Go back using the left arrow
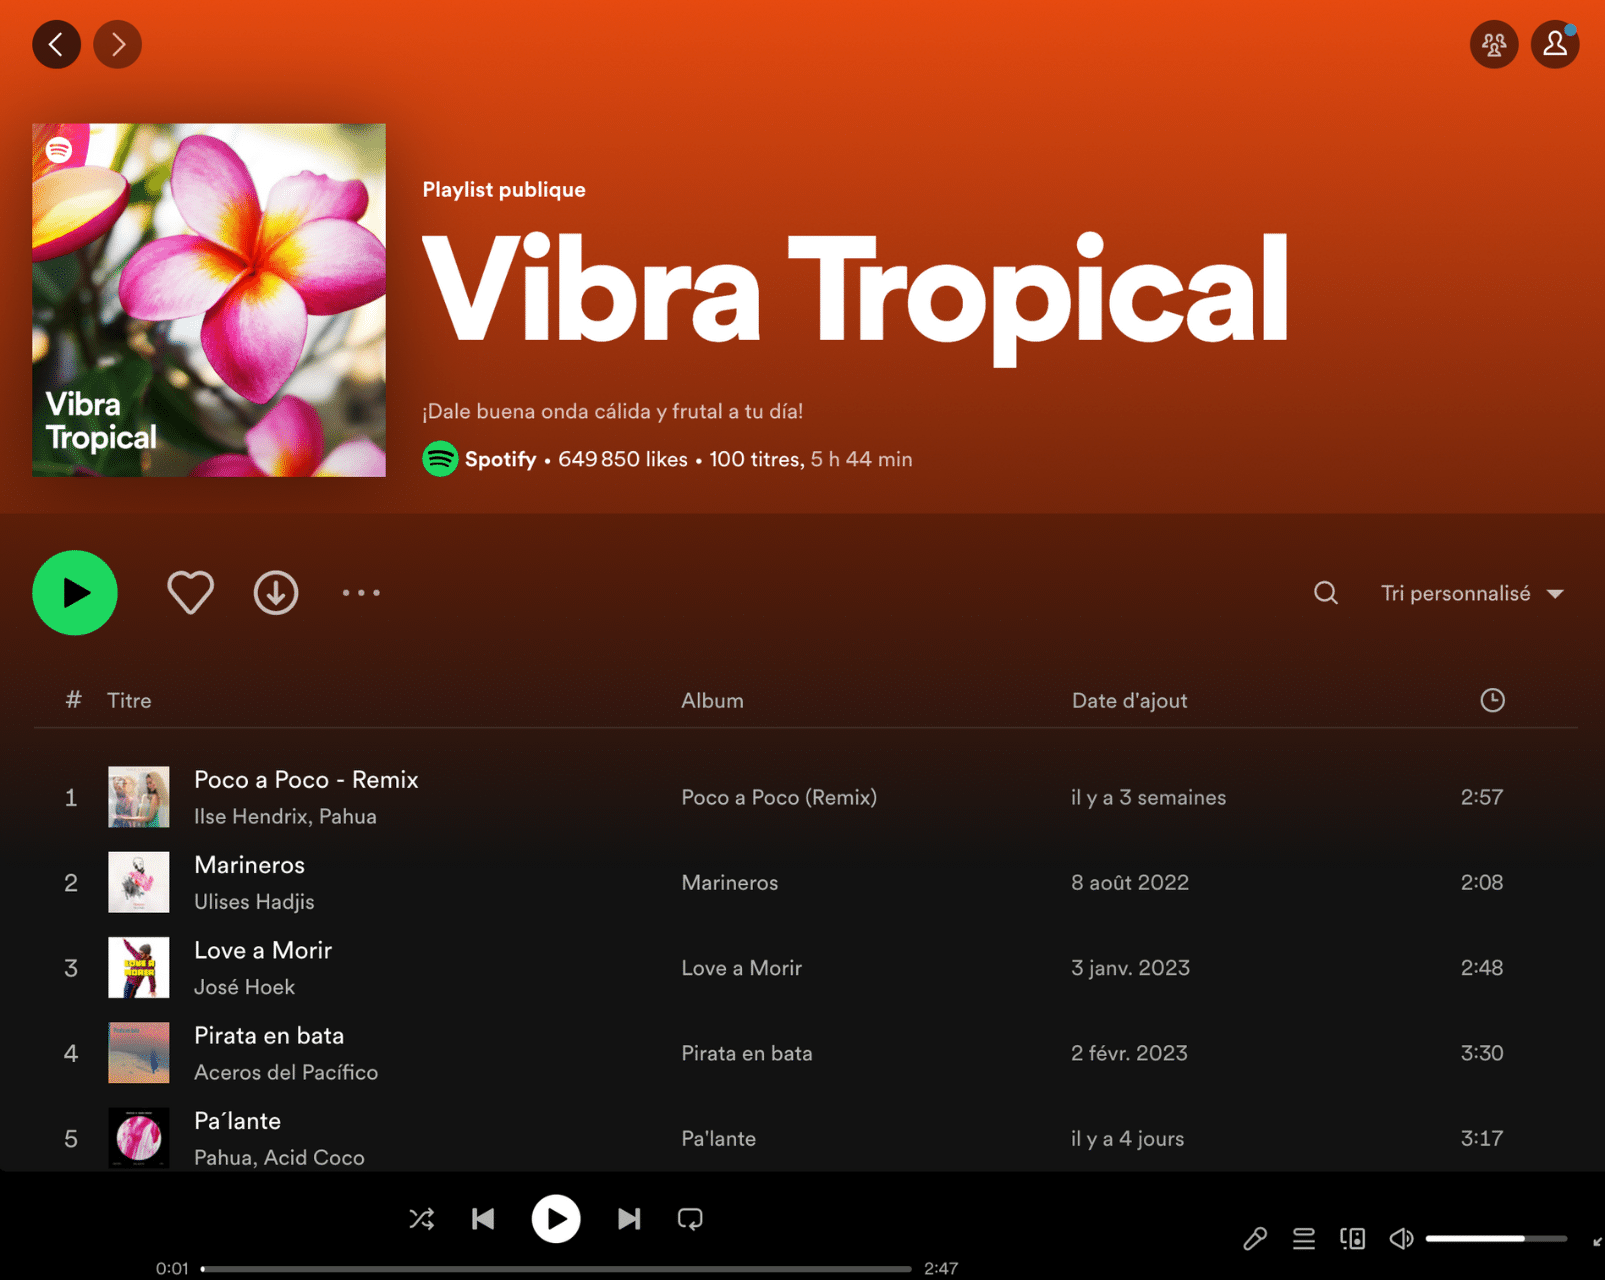1605x1280 pixels. coord(56,44)
